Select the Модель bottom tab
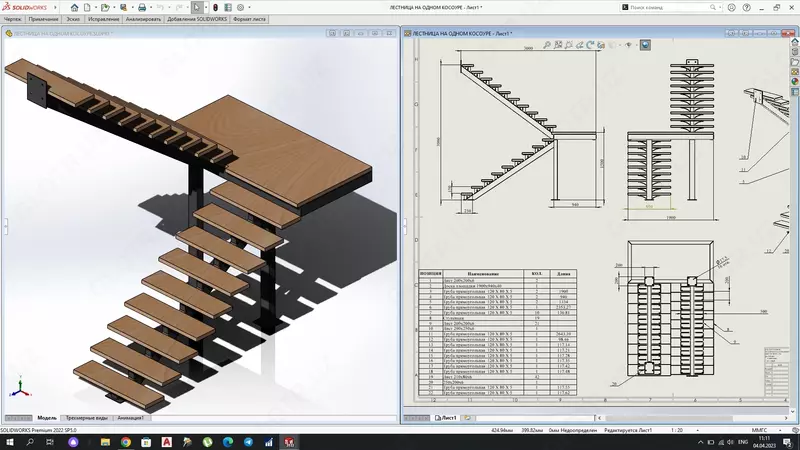800x450 pixels. [47, 417]
